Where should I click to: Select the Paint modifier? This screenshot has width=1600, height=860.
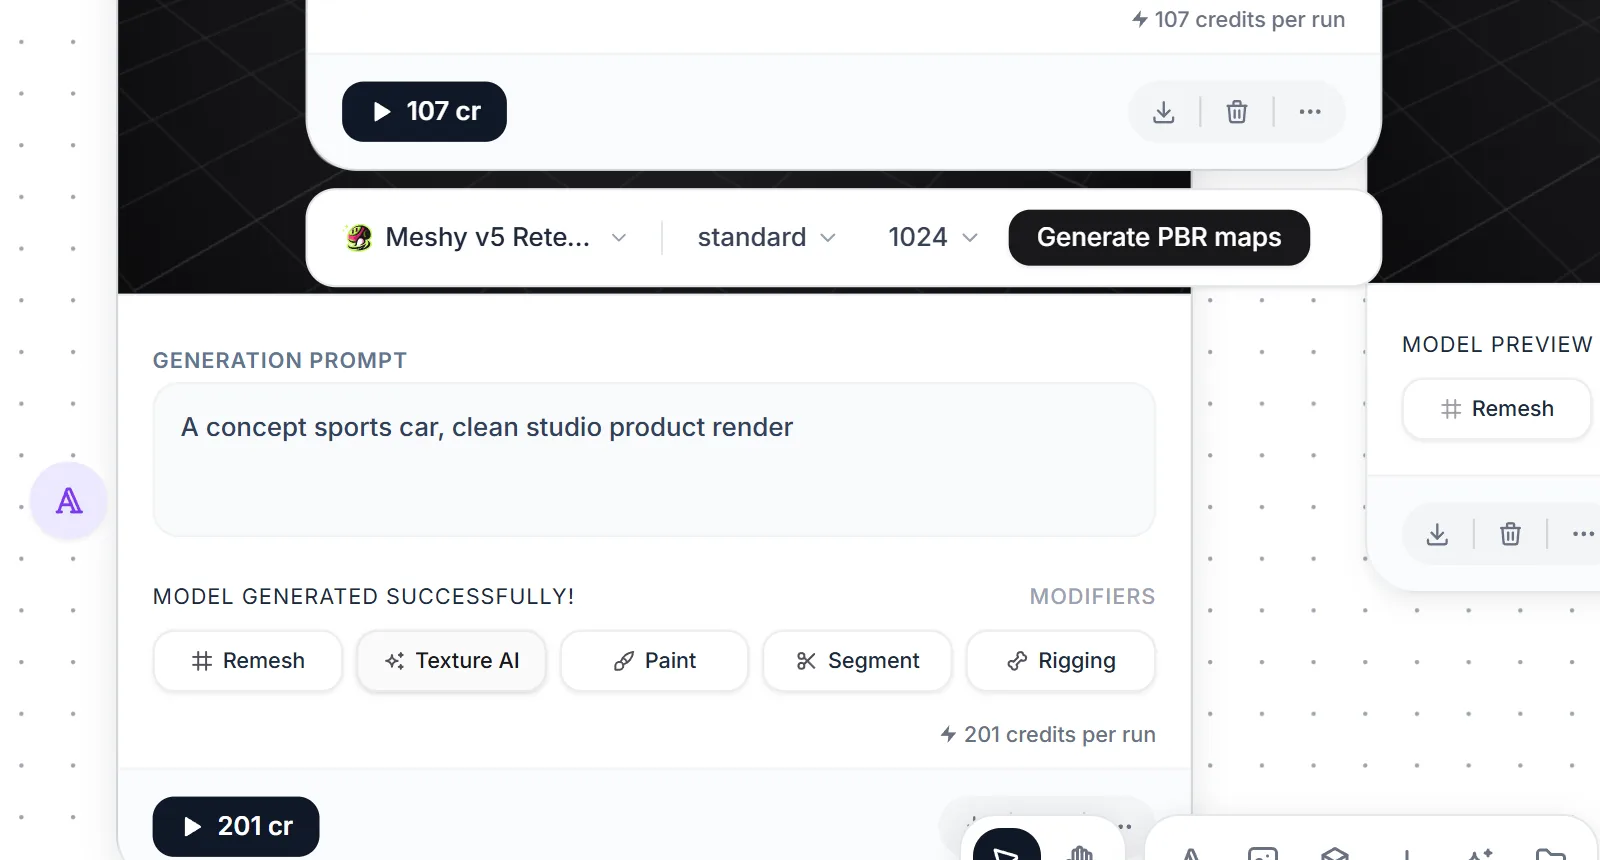pyautogui.click(x=654, y=661)
